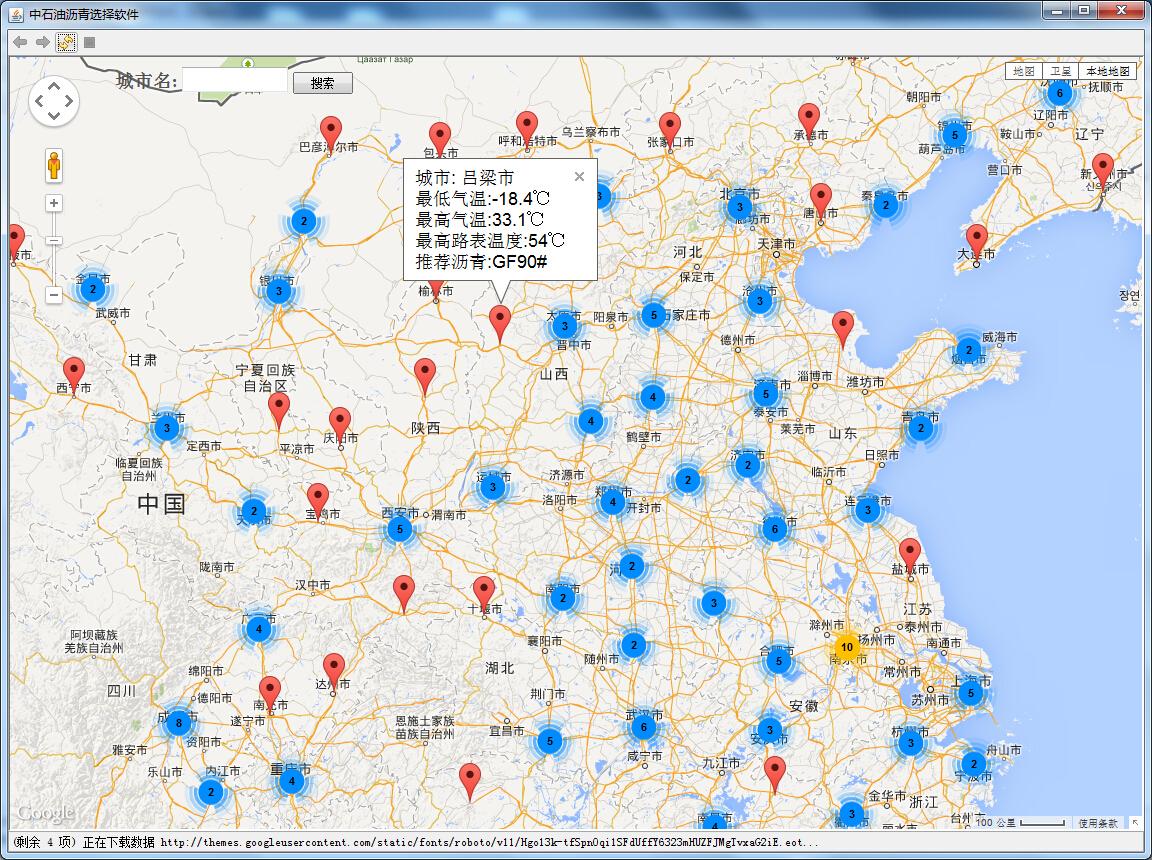Zoom out with the bottom minus button
The width and height of the screenshot is (1152, 860).
coord(54,295)
